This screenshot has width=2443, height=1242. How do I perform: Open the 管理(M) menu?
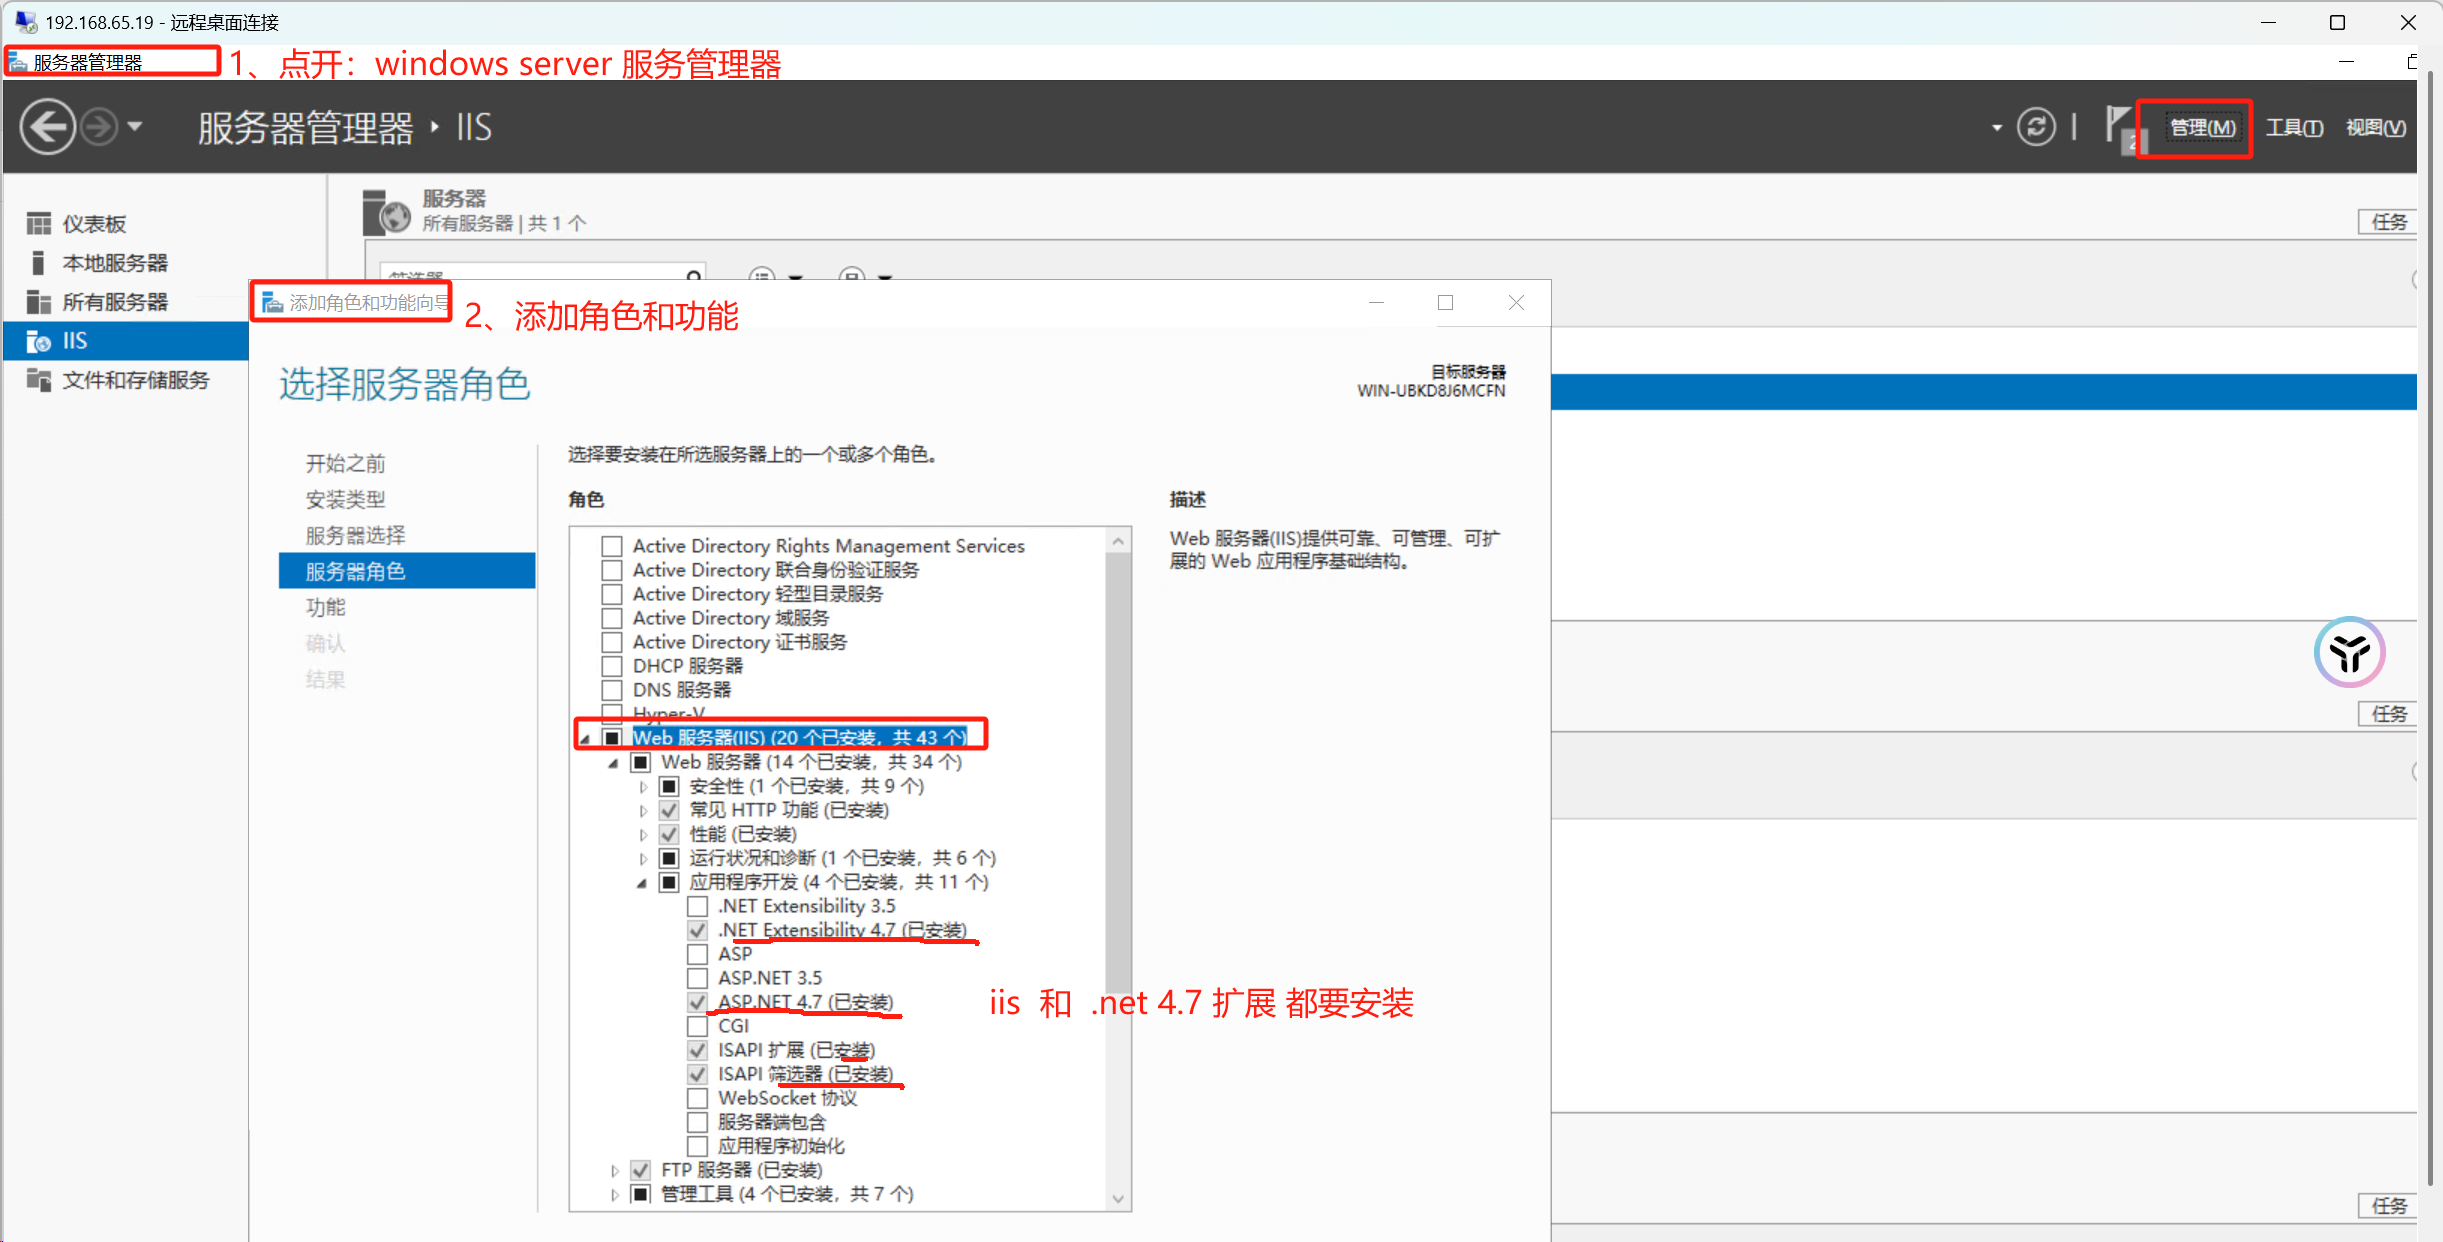pyautogui.click(x=2202, y=128)
